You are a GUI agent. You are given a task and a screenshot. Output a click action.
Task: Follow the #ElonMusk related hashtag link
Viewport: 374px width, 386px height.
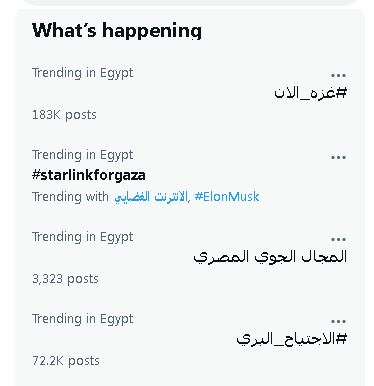point(227,197)
